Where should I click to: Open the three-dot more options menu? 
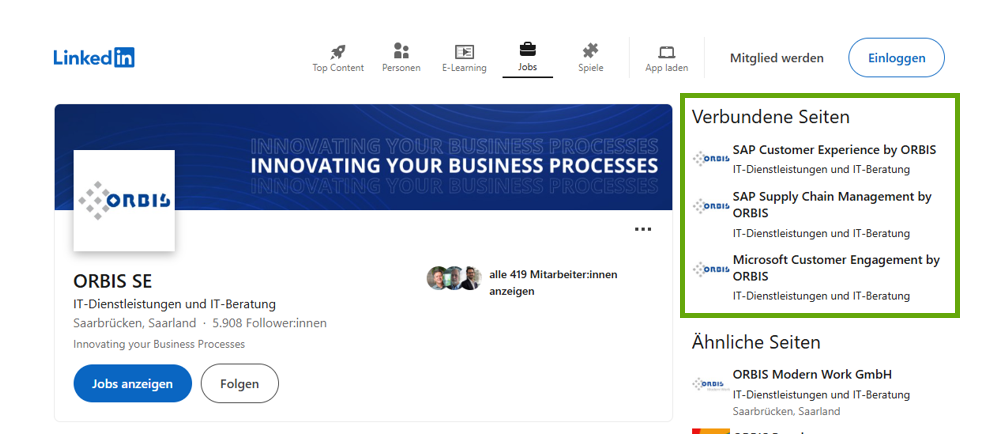(x=643, y=229)
